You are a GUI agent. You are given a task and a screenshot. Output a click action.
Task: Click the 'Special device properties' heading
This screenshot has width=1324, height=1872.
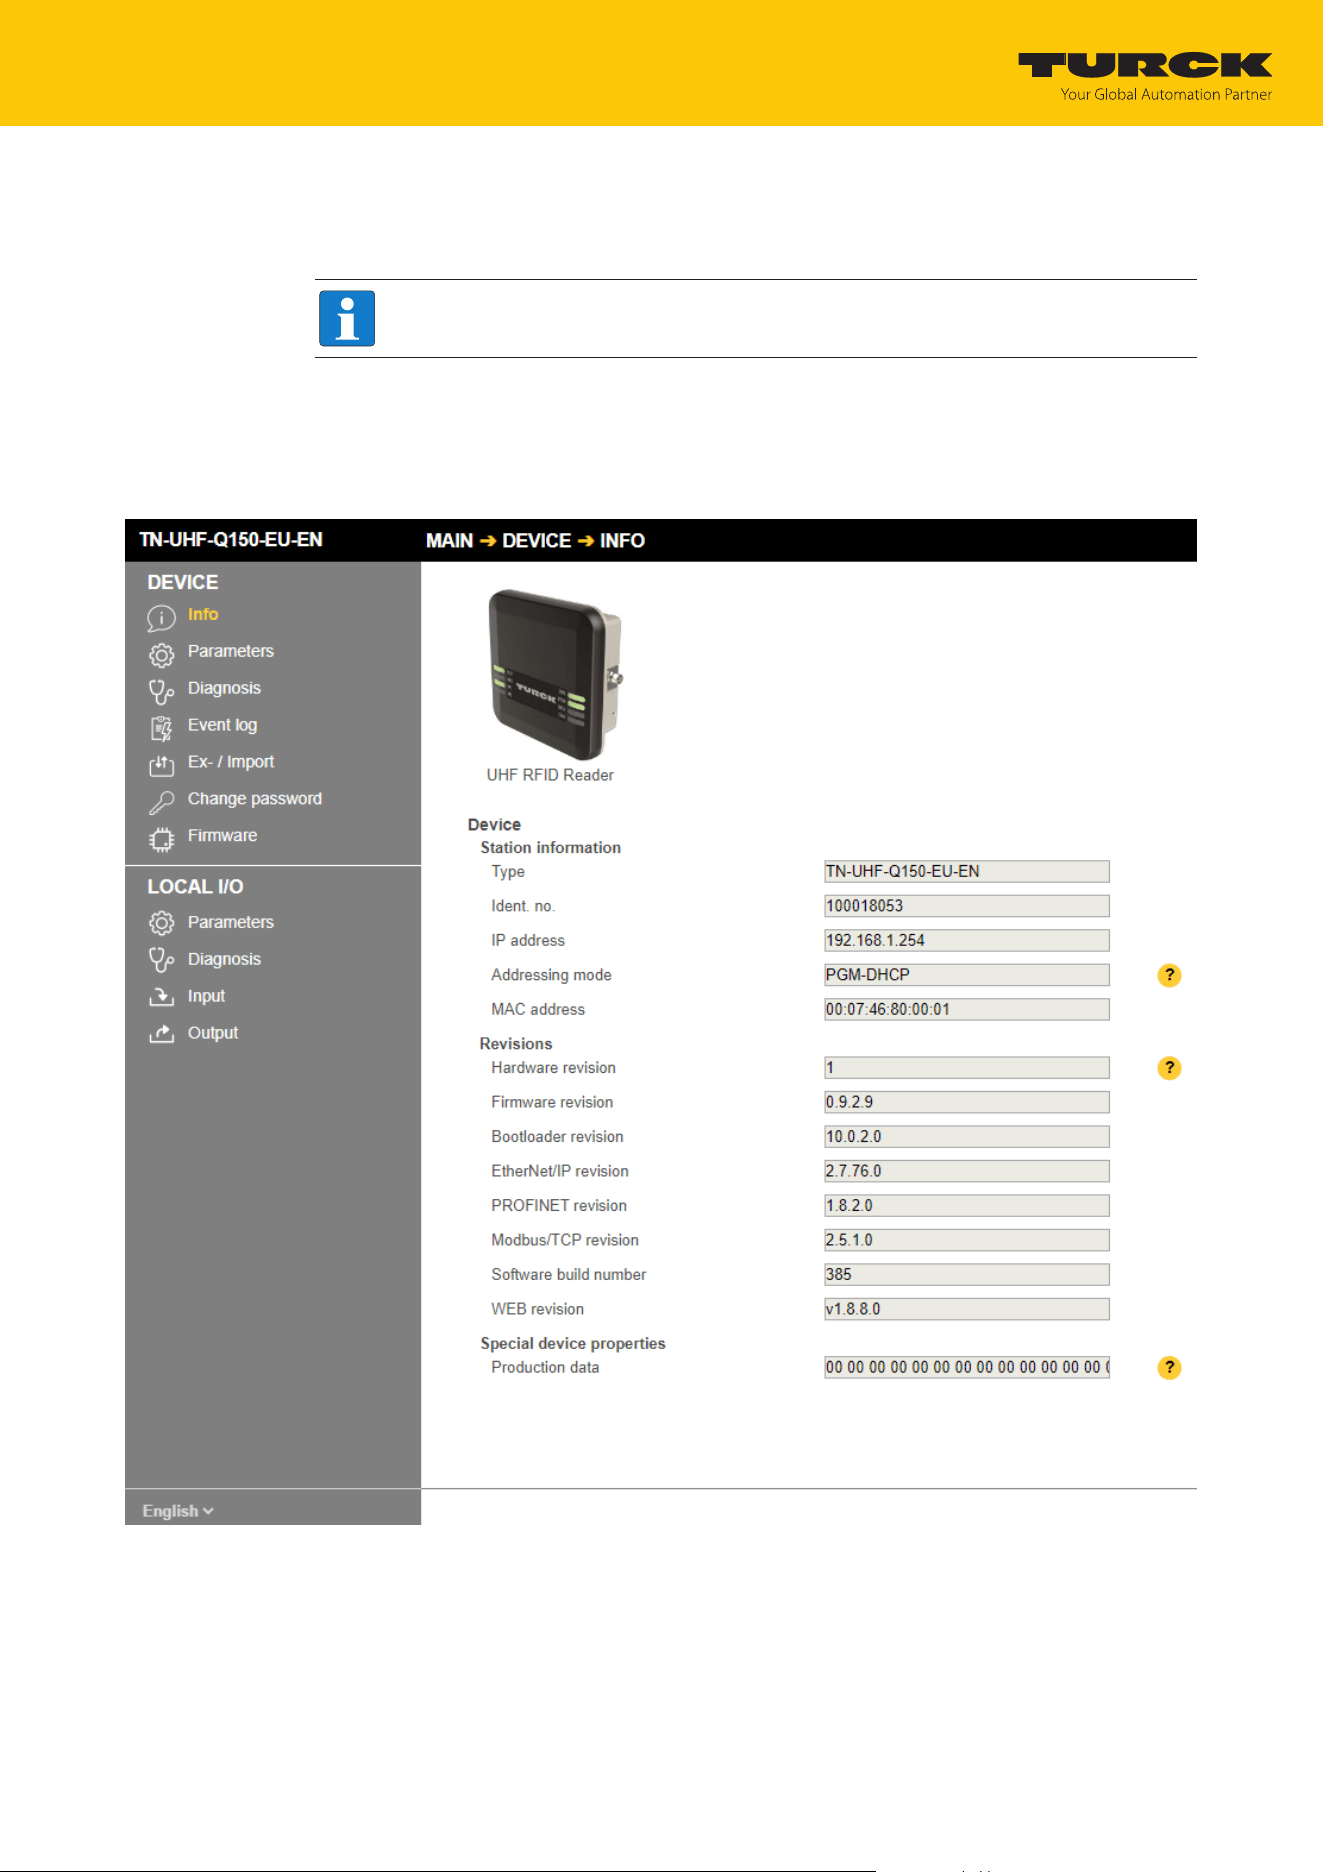[x=573, y=1344]
